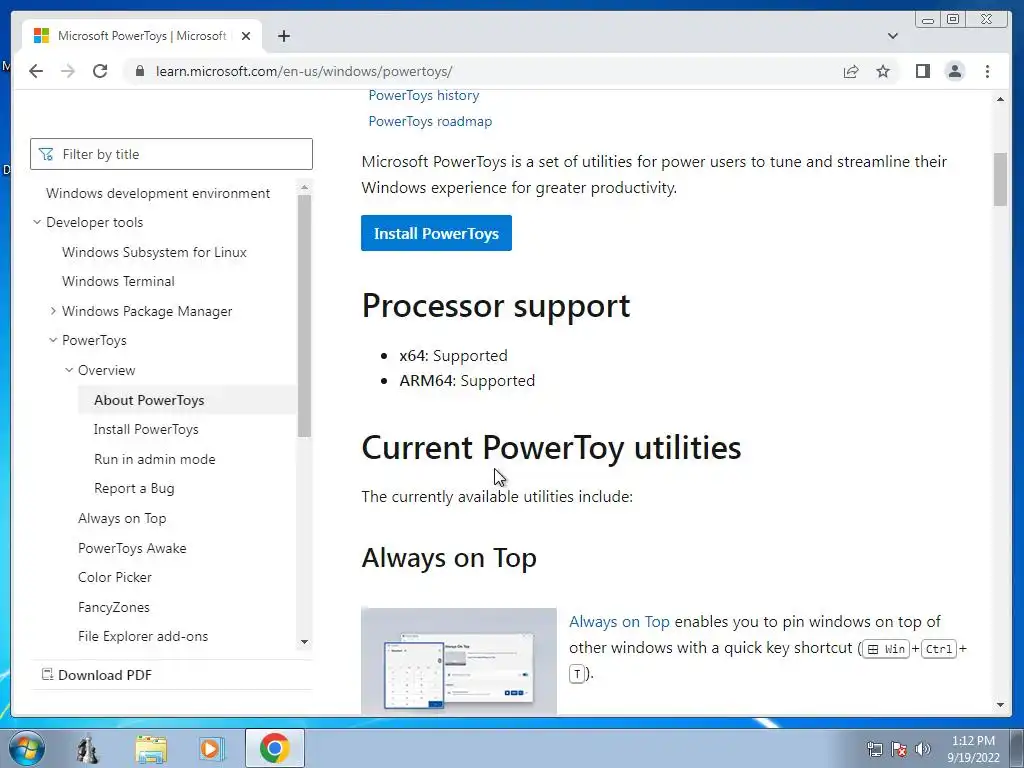Collapse the Overview tree node
Image resolution: width=1024 pixels, height=768 pixels.
[x=69, y=370]
